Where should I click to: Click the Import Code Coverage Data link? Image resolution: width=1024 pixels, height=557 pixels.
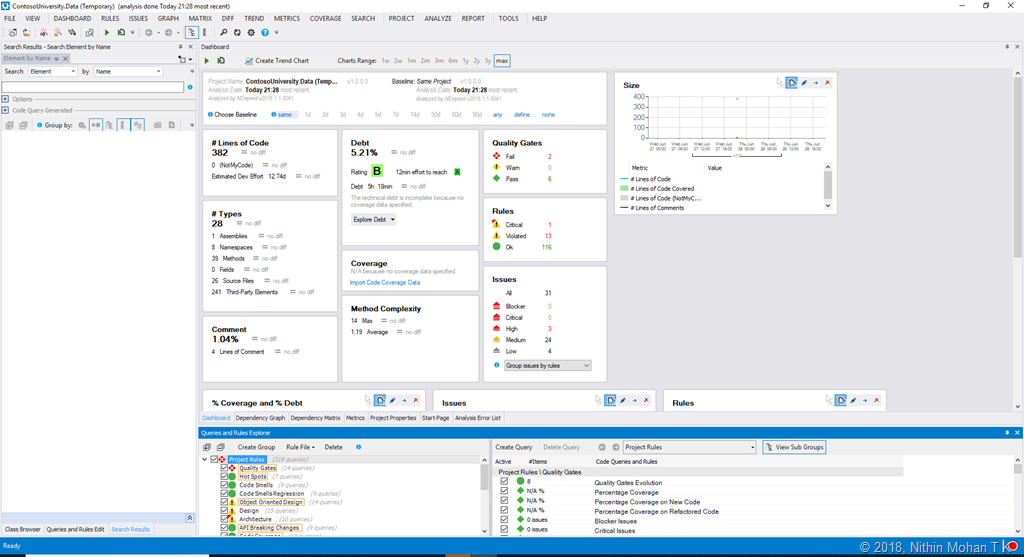(385, 283)
